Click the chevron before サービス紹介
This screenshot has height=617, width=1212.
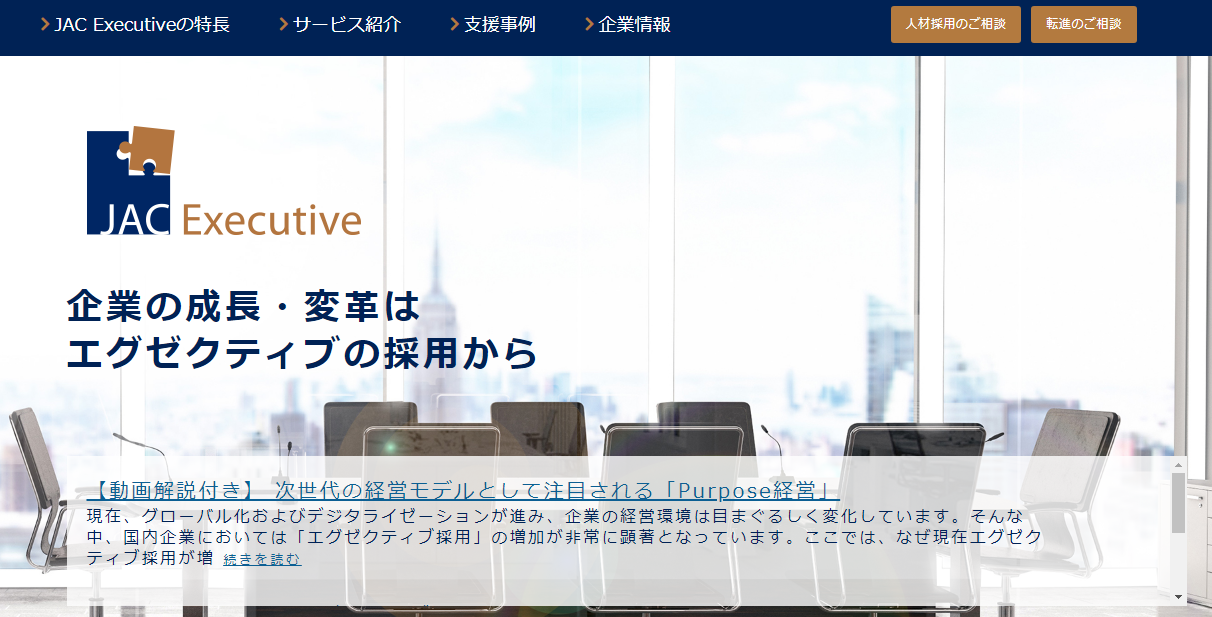[x=284, y=24]
